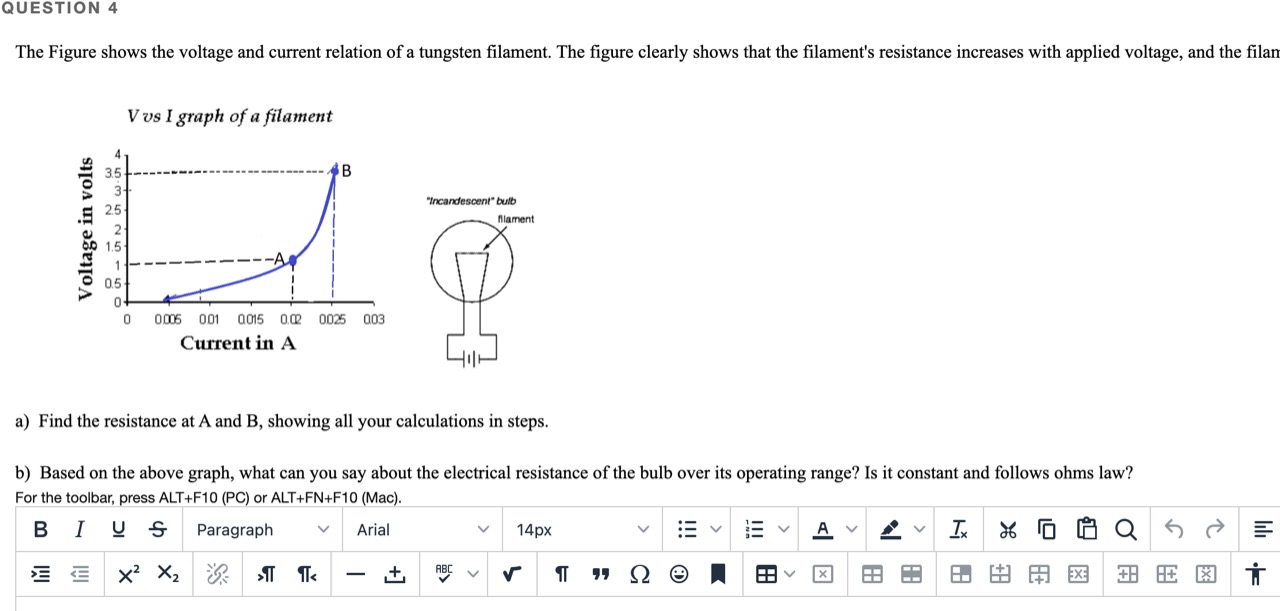Undo the last edit

coord(1175,529)
